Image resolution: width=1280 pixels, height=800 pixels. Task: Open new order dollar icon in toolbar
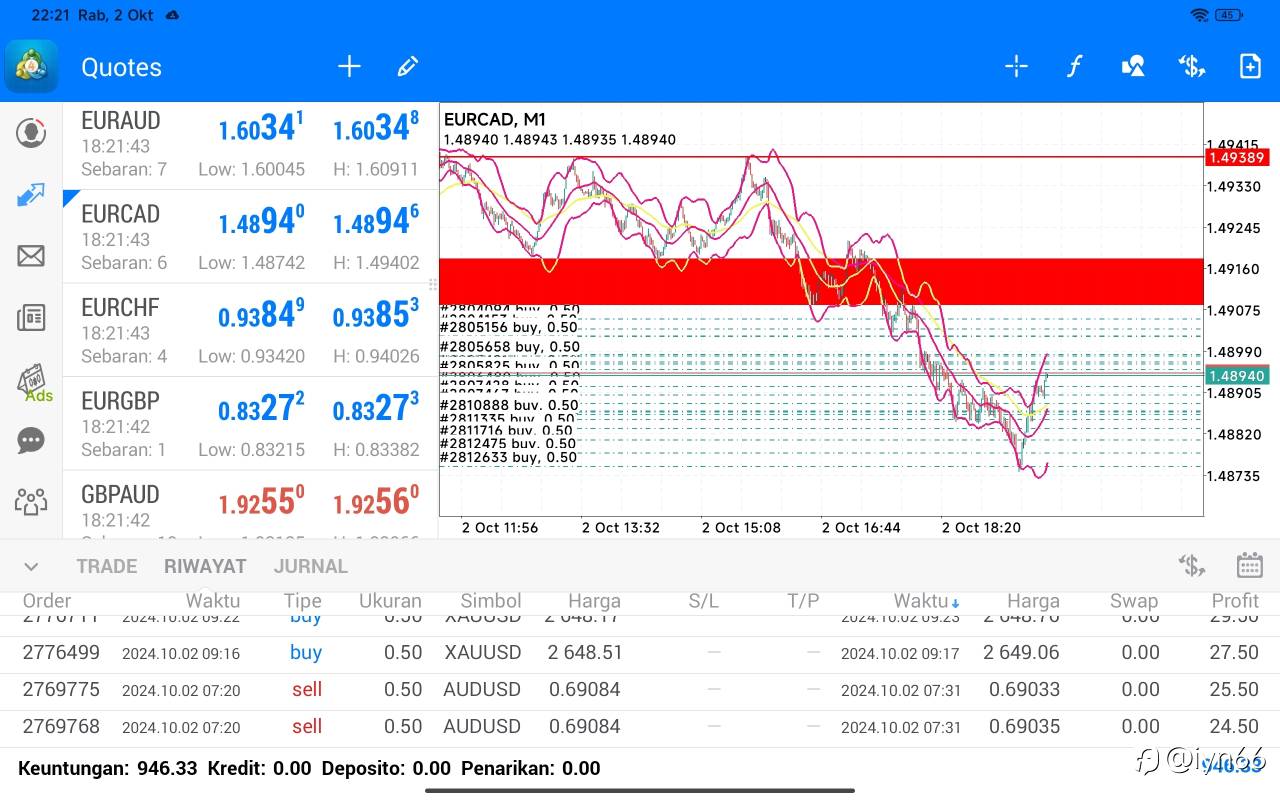click(x=1191, y=67)
